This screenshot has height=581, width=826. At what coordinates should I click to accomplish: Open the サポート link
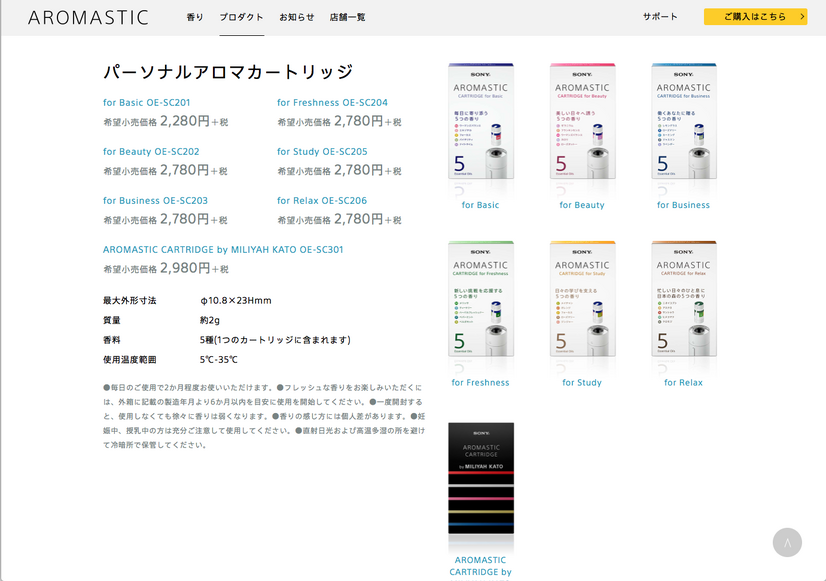click(660, 17)
